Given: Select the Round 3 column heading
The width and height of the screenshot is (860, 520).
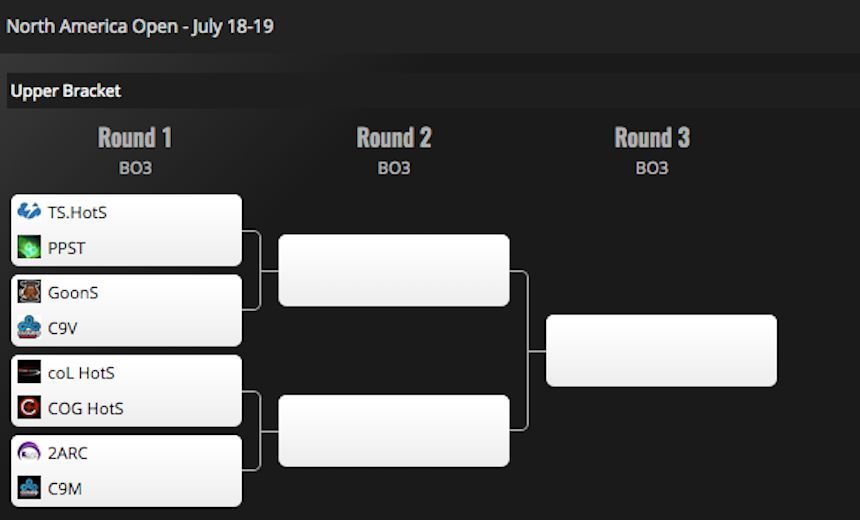Looking at the screenshot, I should [652, 138].
